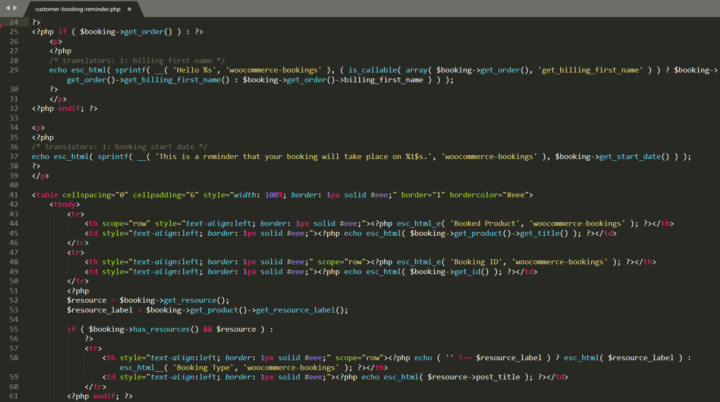
Task: Click the get_start_date() method call
Action: 636,156
